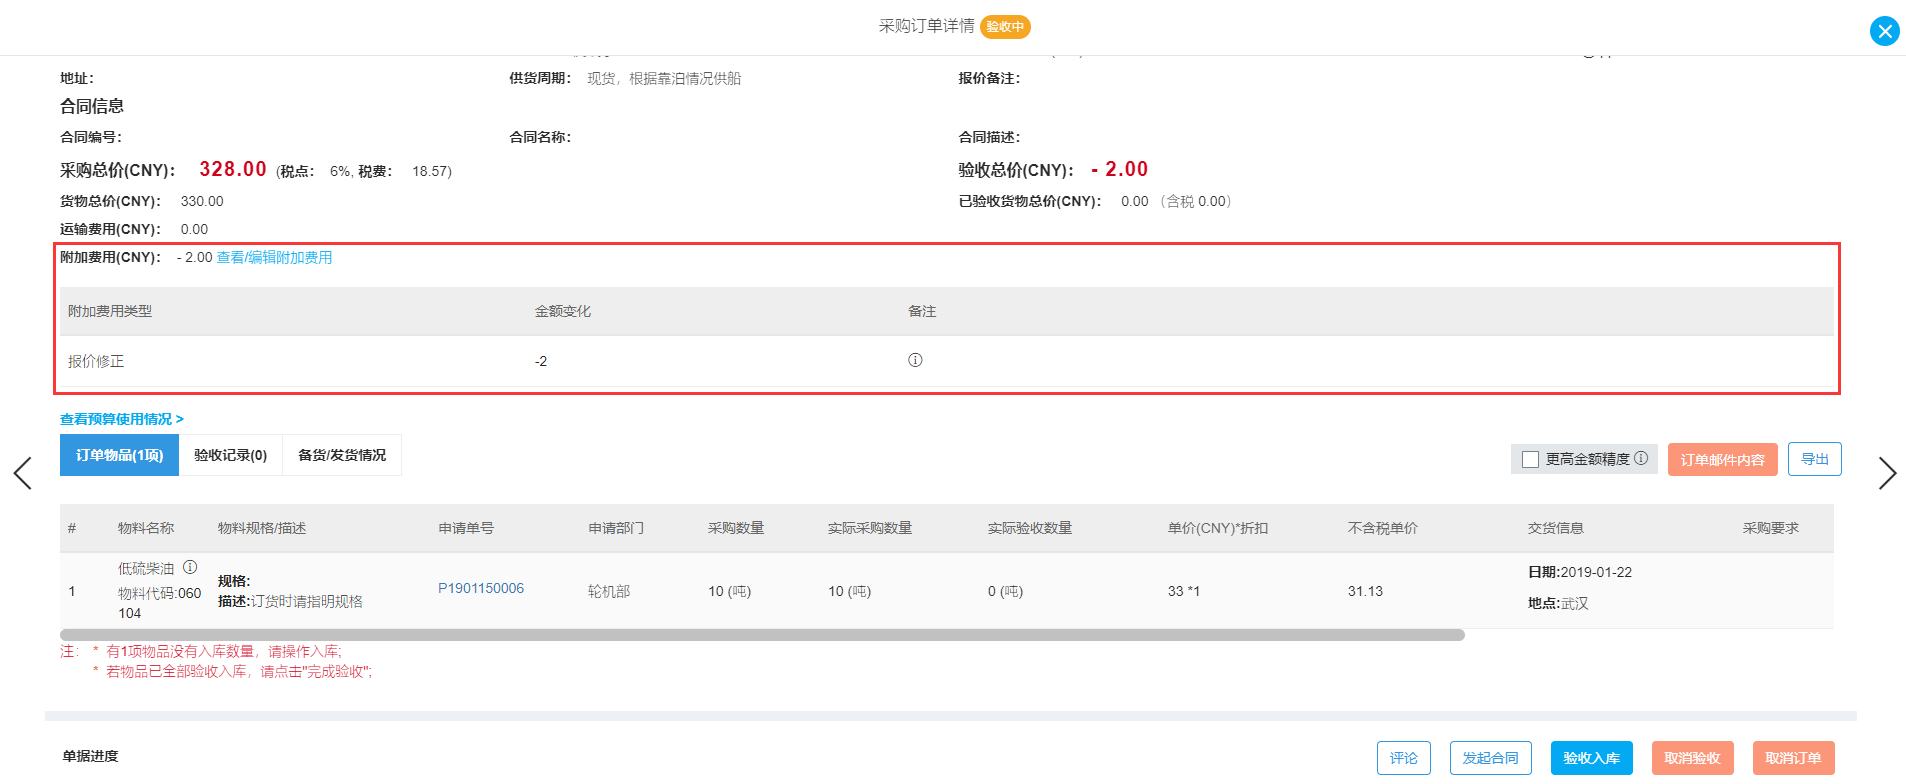
Task: Click the 交货信息 column header
Action: 1556,528
